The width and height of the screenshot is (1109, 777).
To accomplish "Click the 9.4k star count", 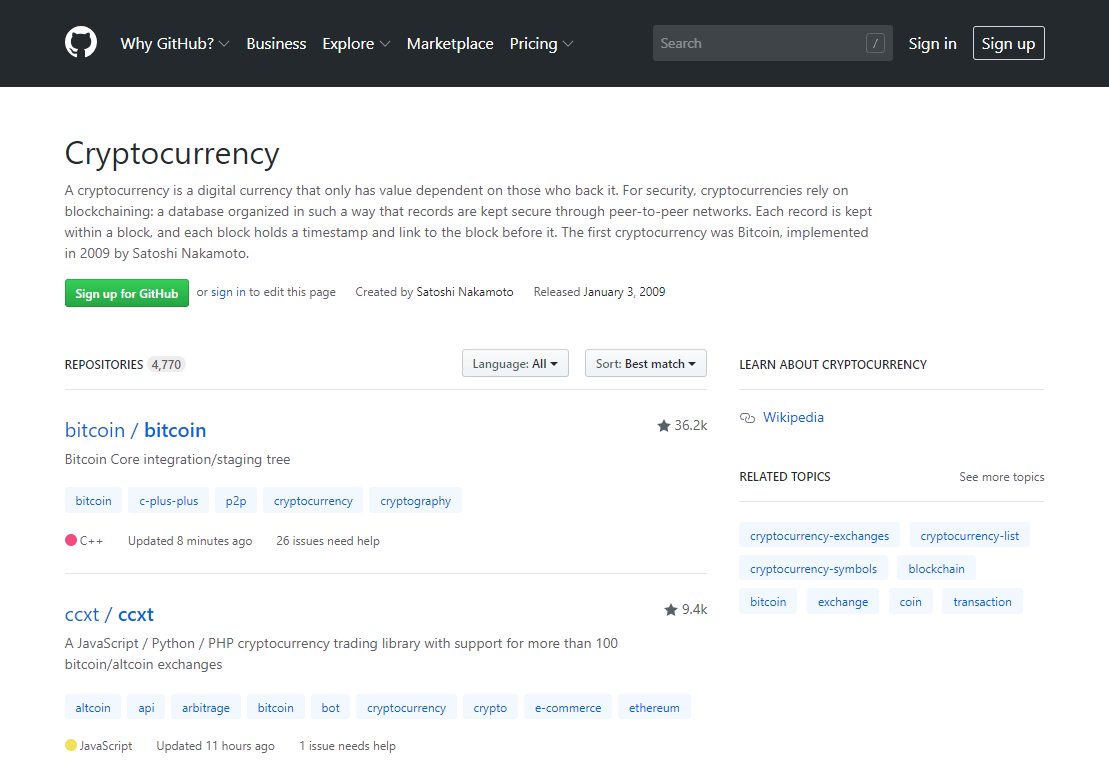I will coord(694,609).
